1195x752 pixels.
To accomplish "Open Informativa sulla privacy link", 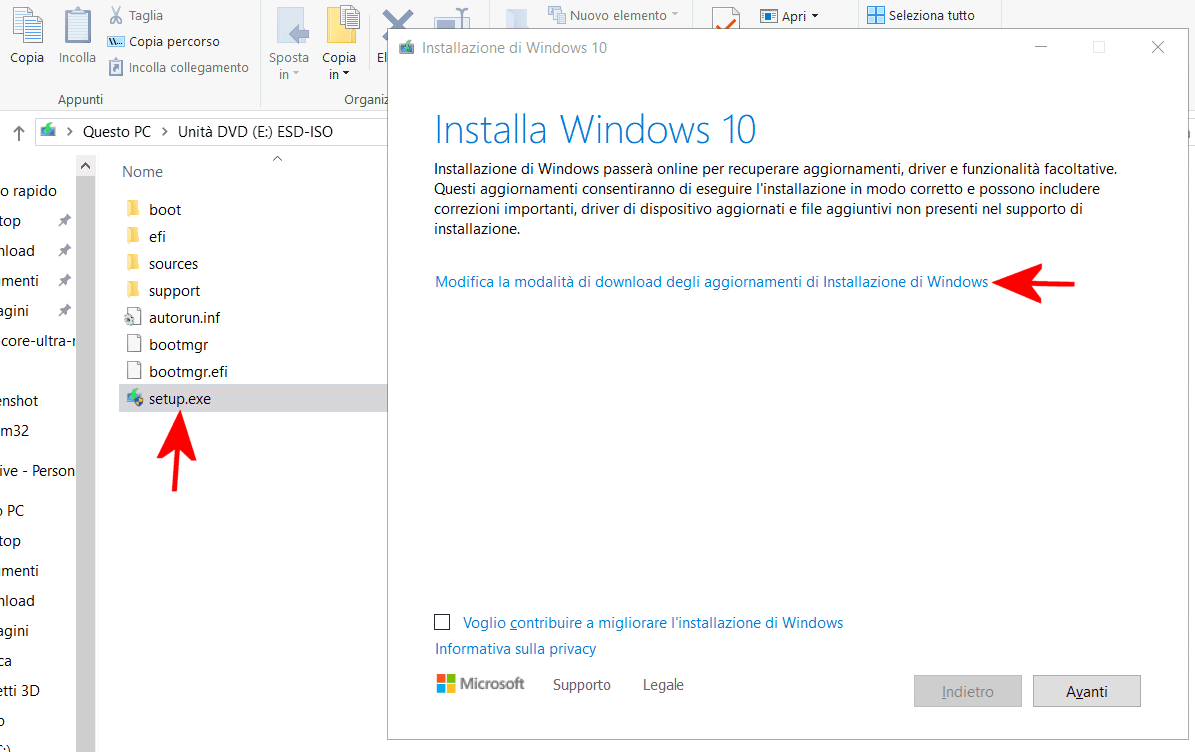I will tap(515, 649).
